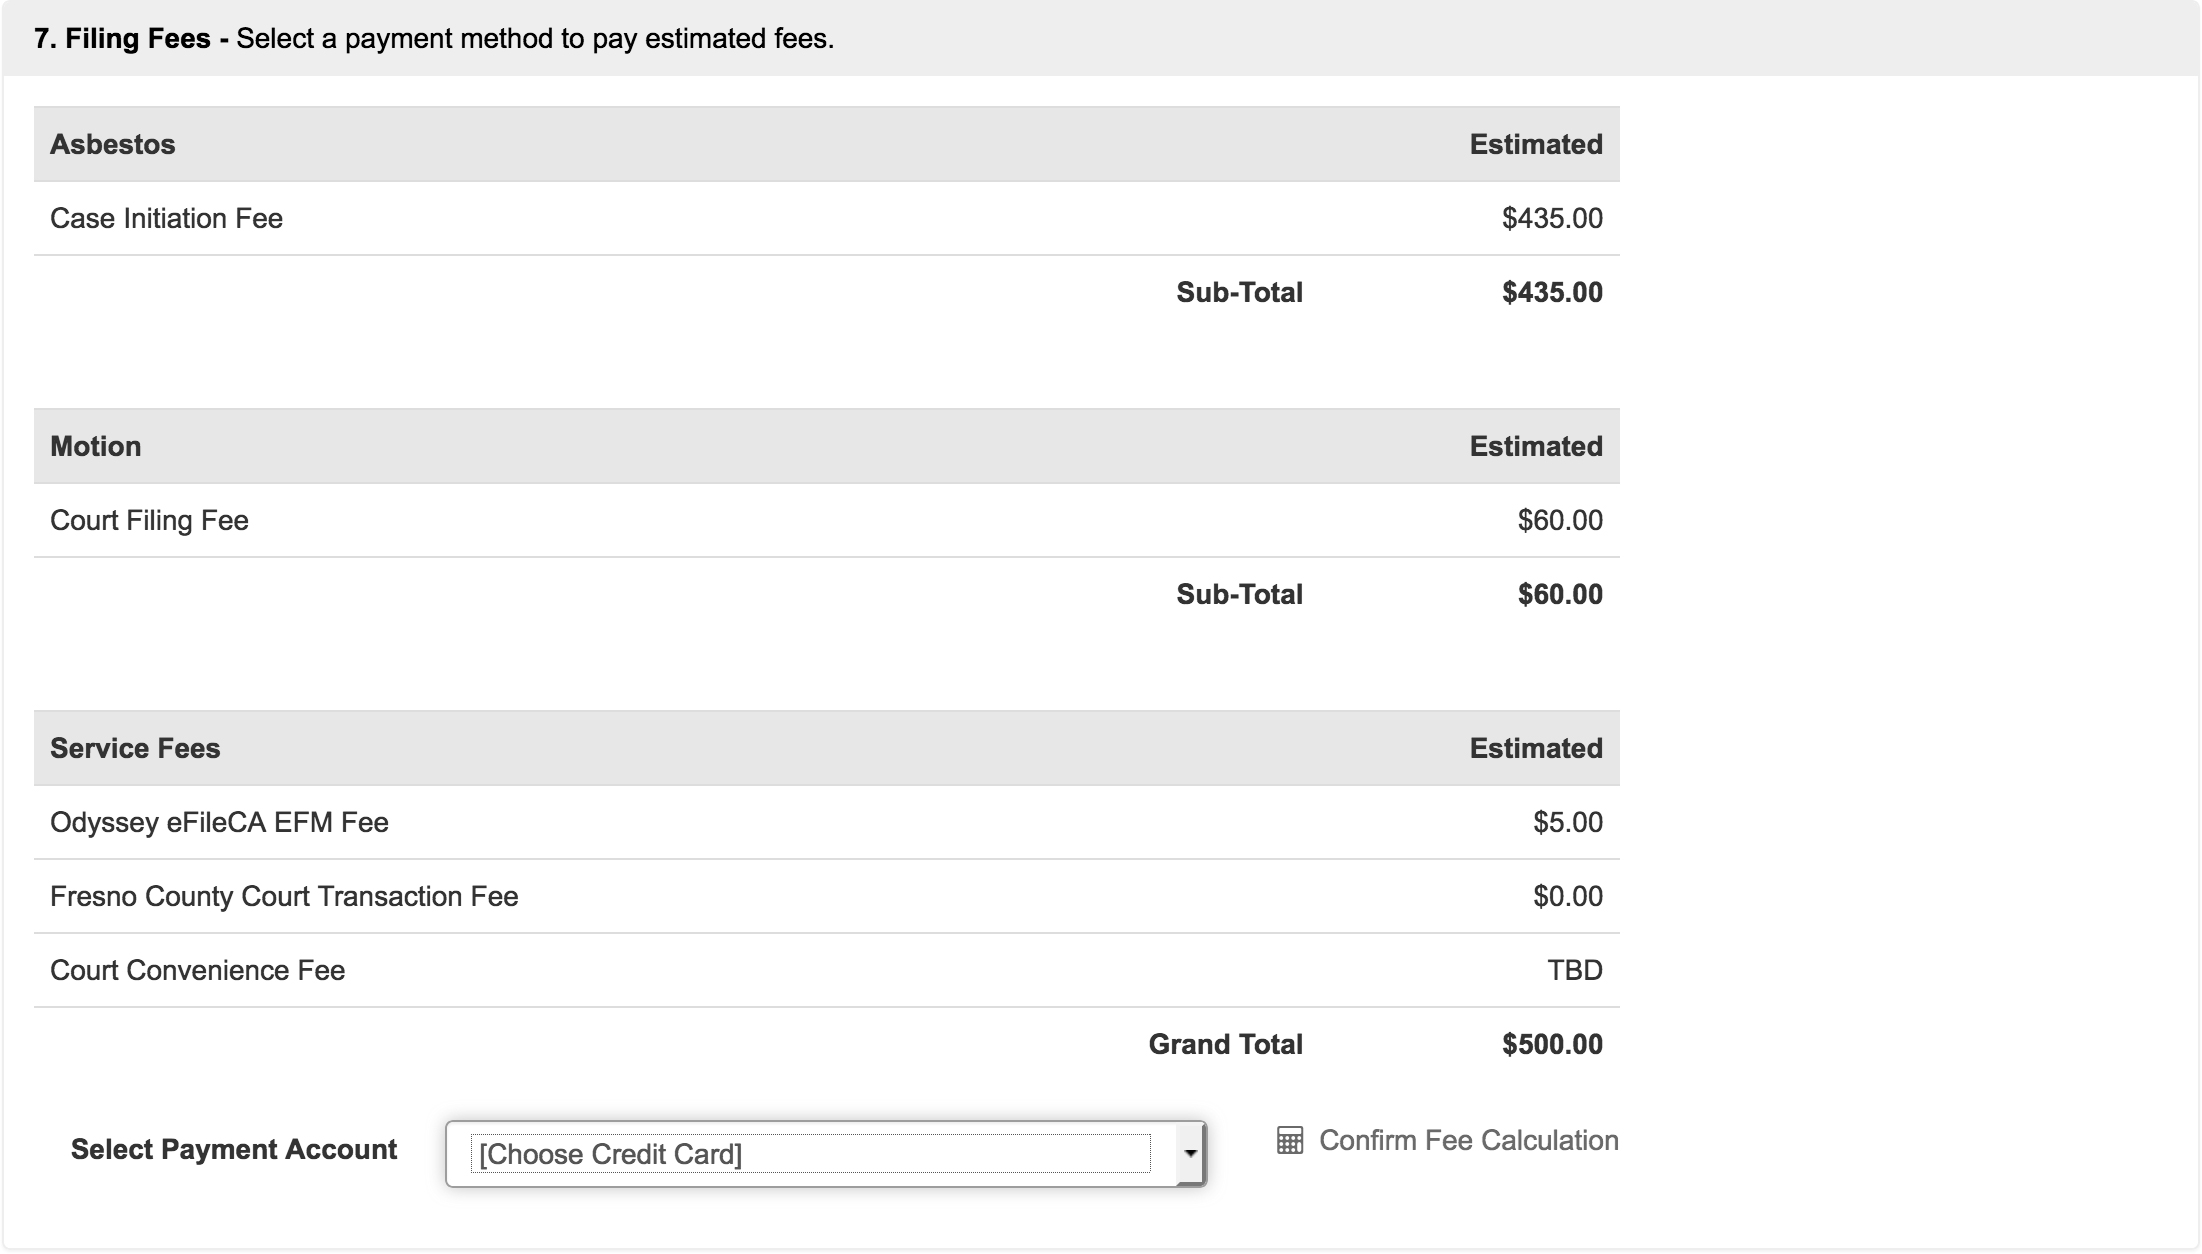The image size is (2202, 1254).
Task: Click the $435.00 Asbestos Sub-Total amount
Action: [1552, 293]
